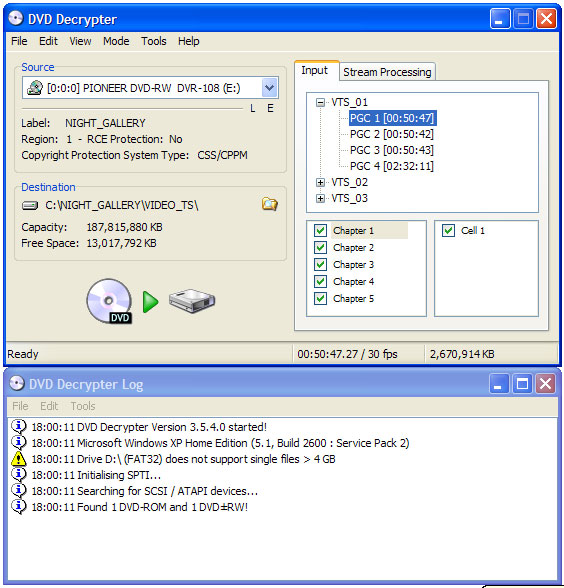
Task: Toggle the Cell 1 checkbox
Action: 448,230
